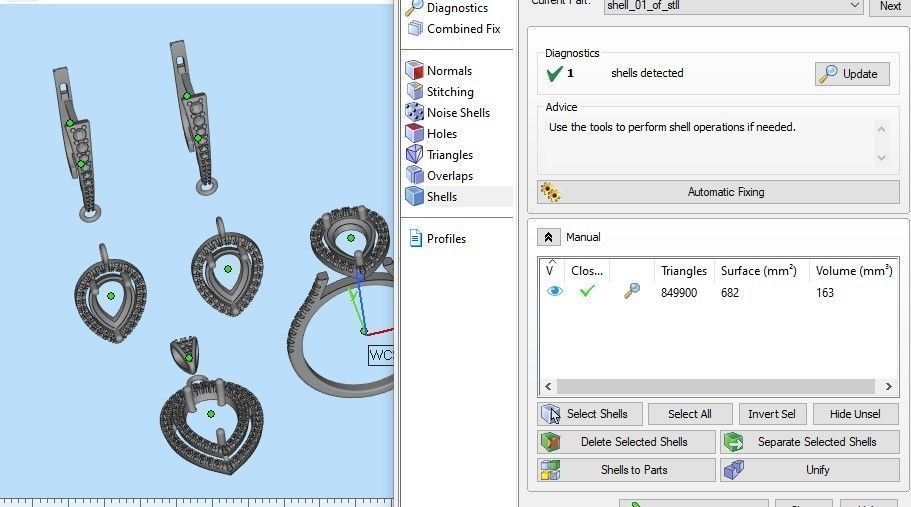Click the 'shells detected' diagnostics text

tap(647, 73)
